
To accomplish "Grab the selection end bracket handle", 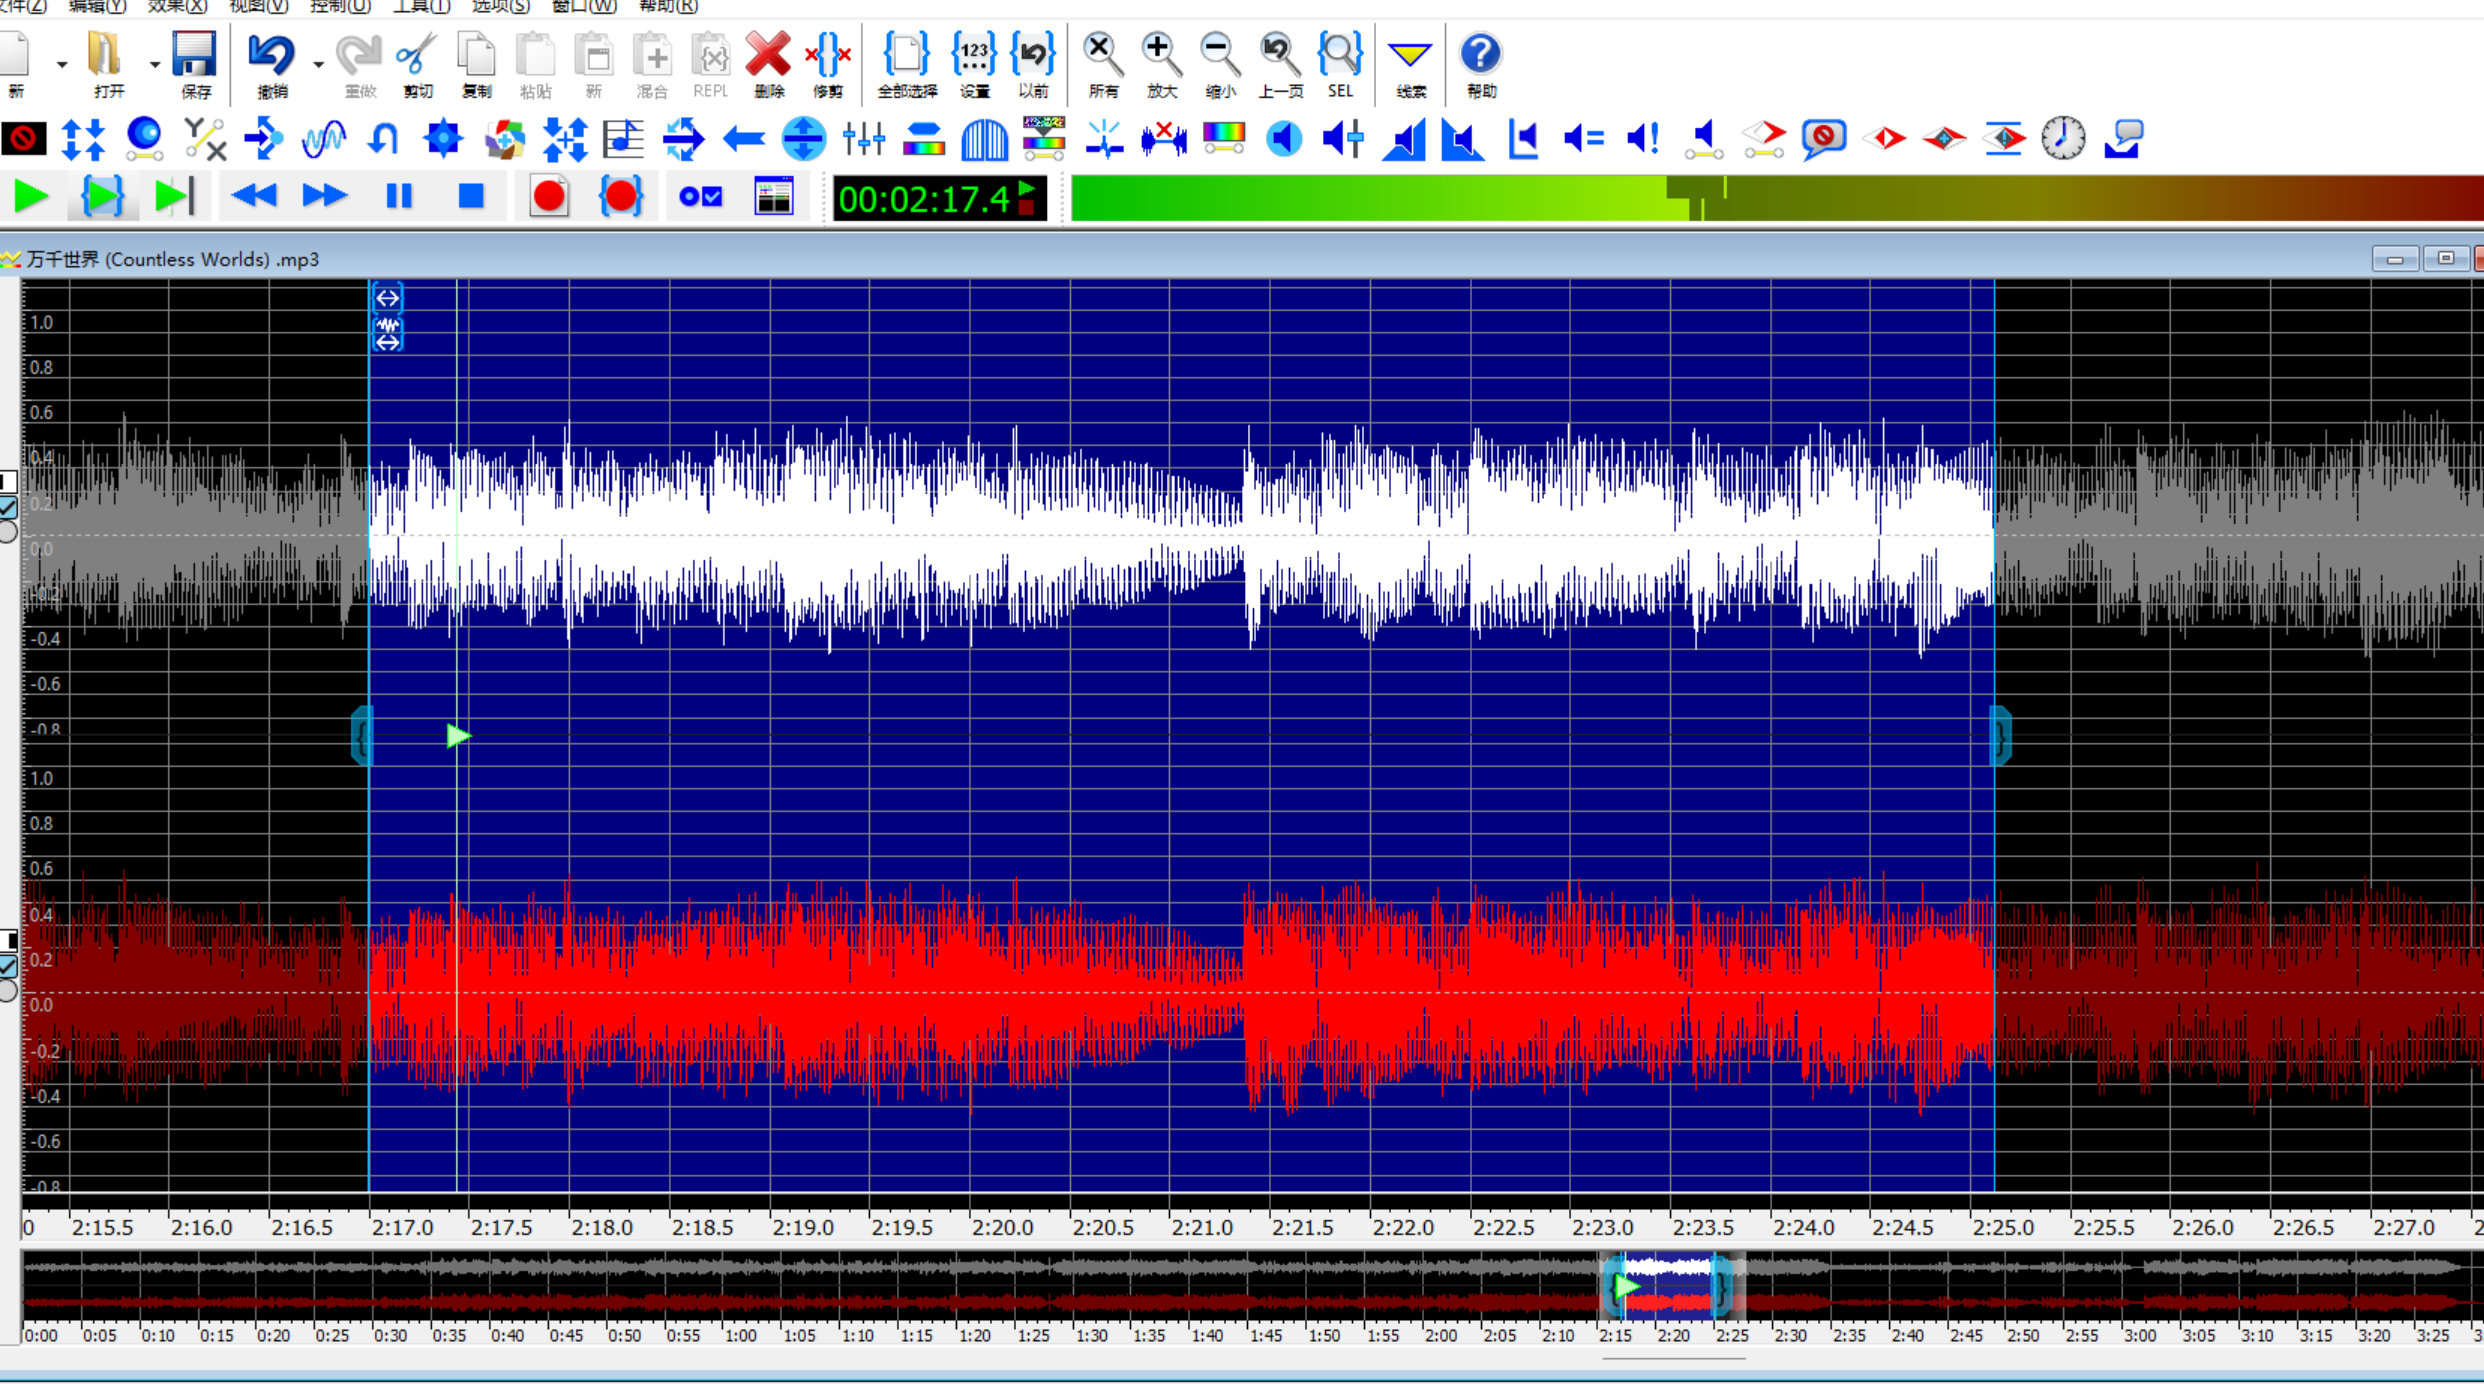I will pyautogui.click(x=2001, y=736).
